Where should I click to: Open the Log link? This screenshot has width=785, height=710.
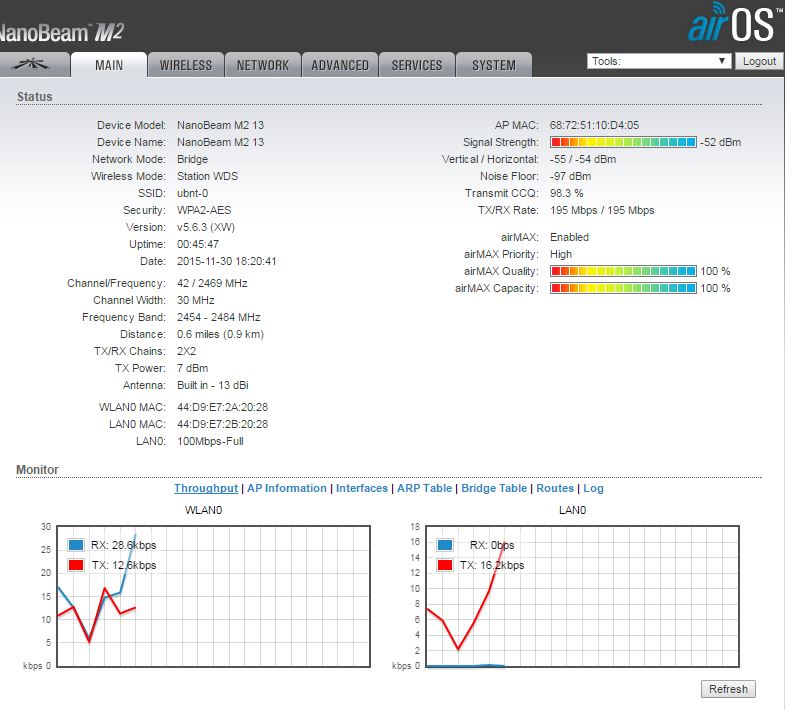593,488
